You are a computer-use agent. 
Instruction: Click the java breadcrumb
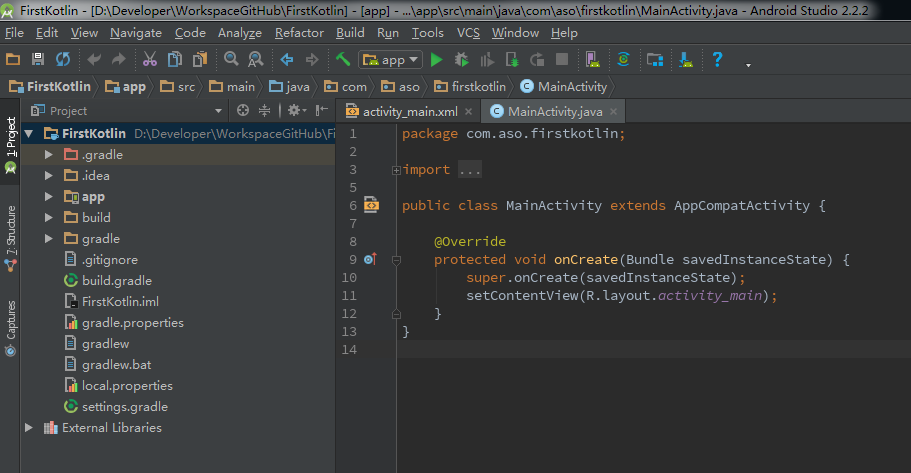click(289, 87)
